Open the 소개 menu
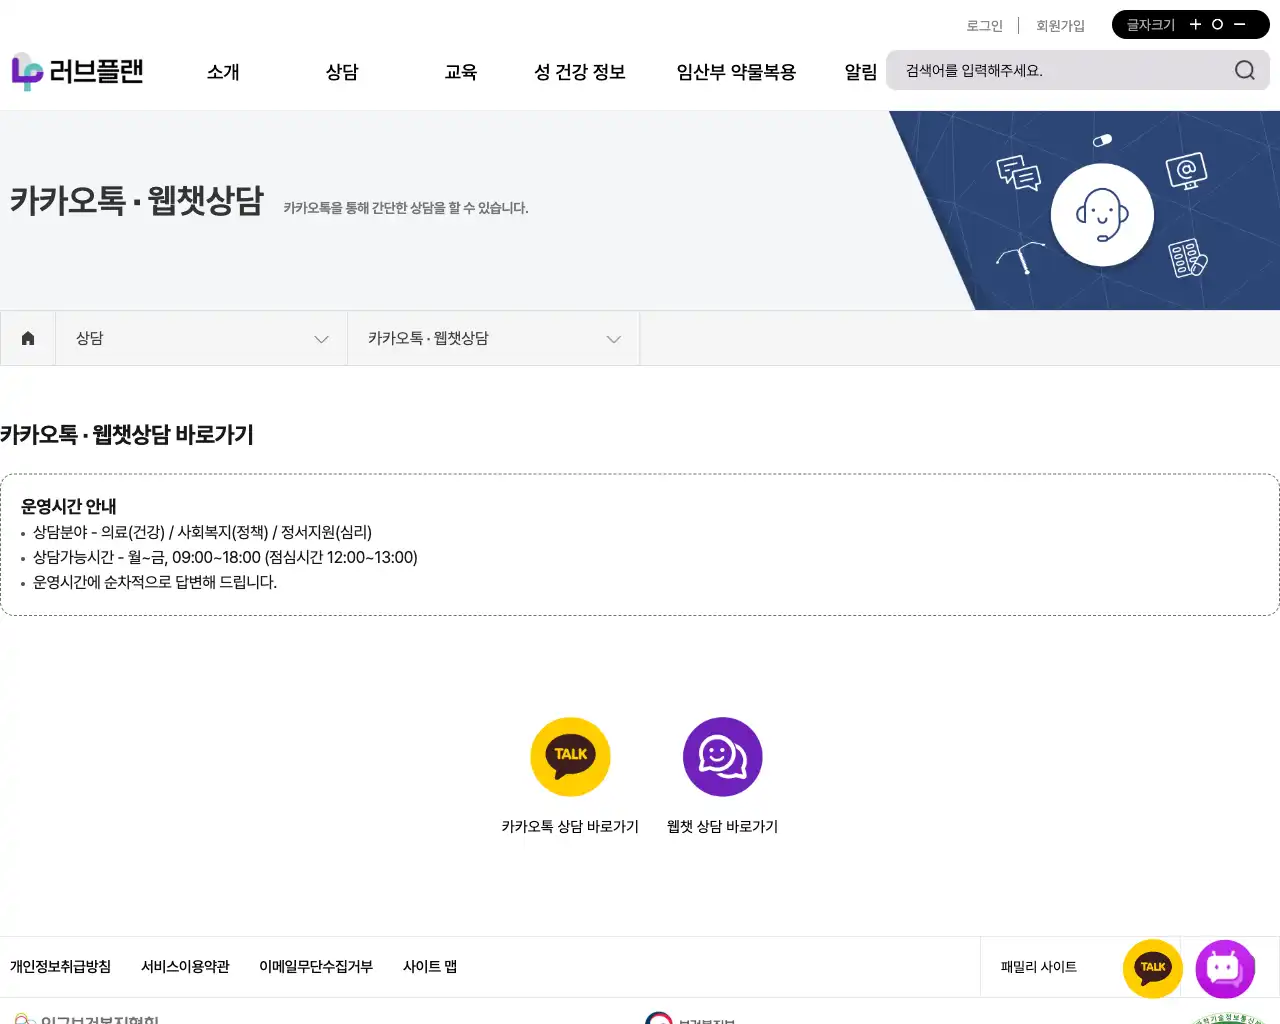 [223, 72]
